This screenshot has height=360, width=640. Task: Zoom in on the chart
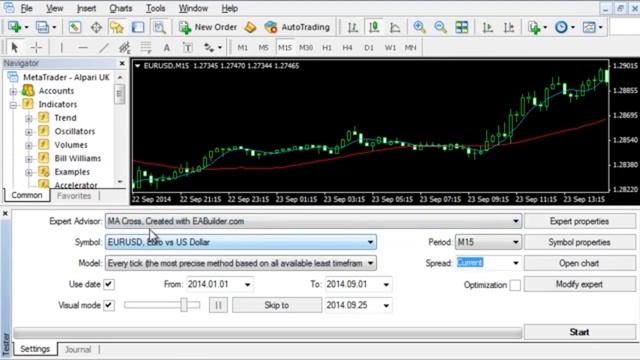coord(419,27)
